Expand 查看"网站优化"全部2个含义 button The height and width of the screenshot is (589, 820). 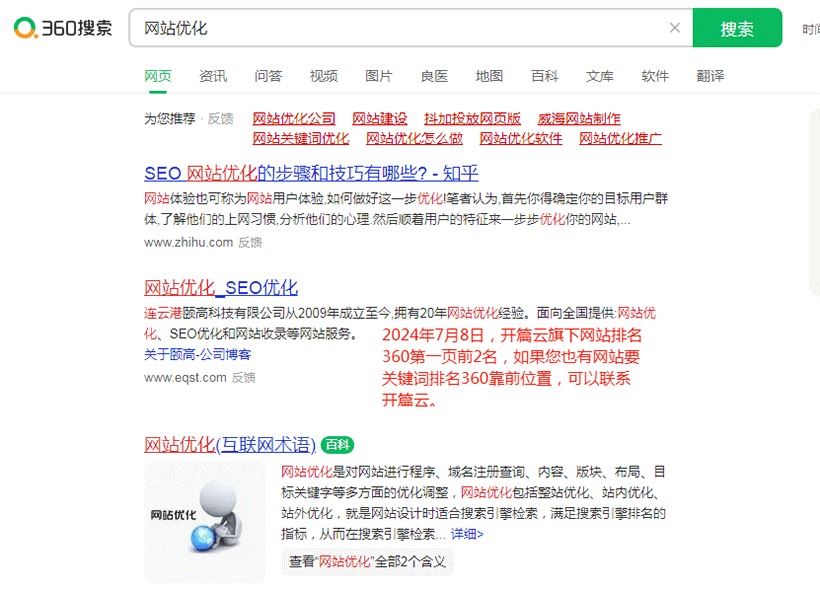coord(367,562)
